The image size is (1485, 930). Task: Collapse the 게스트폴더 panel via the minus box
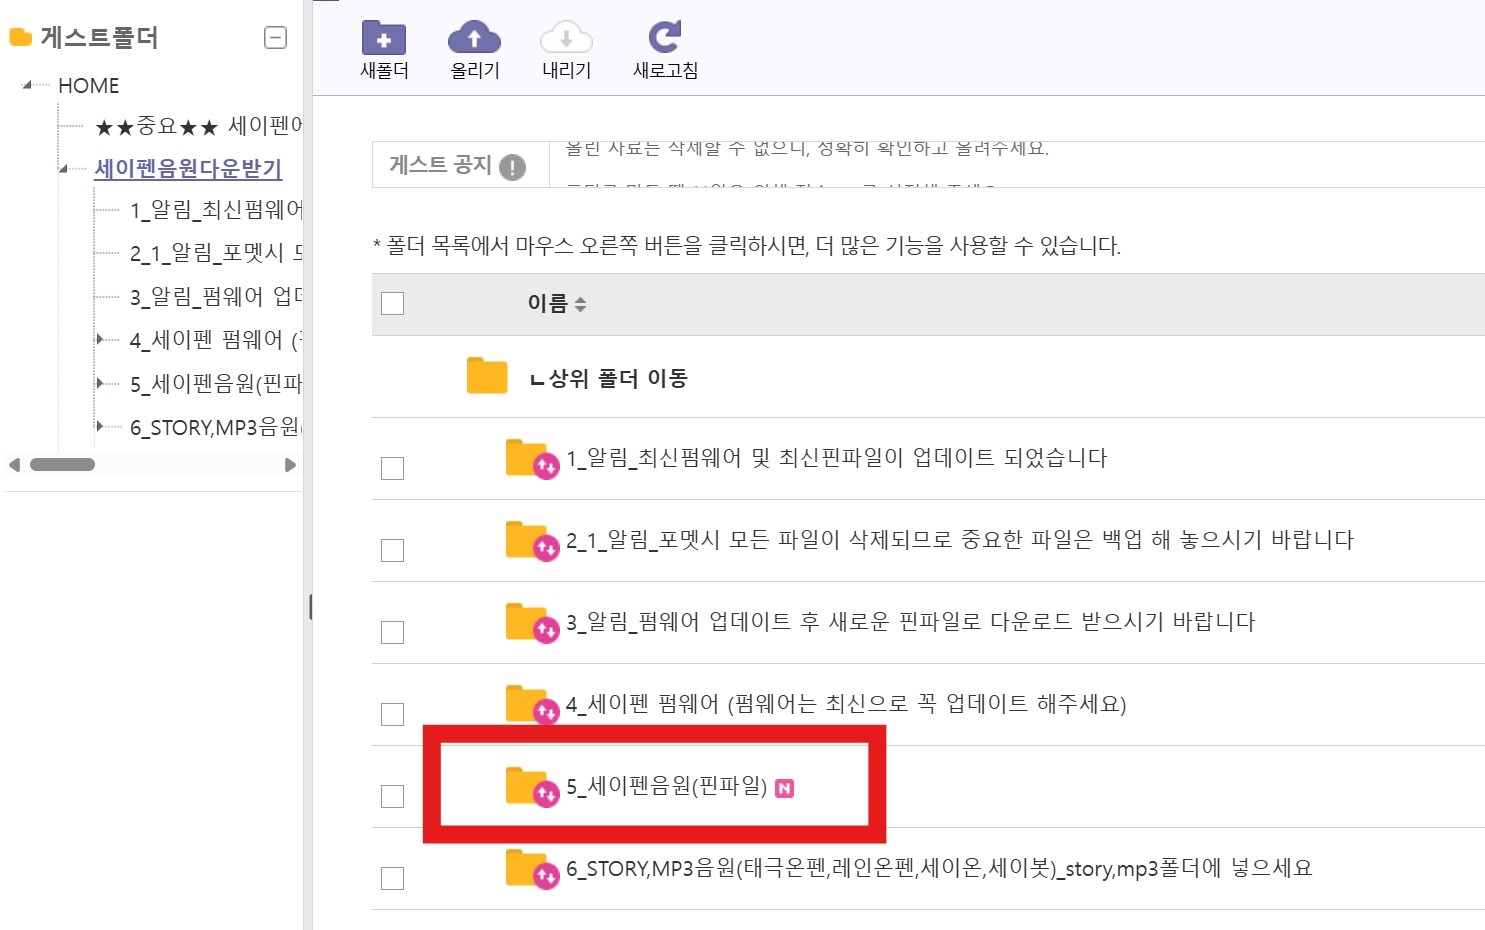274,36
